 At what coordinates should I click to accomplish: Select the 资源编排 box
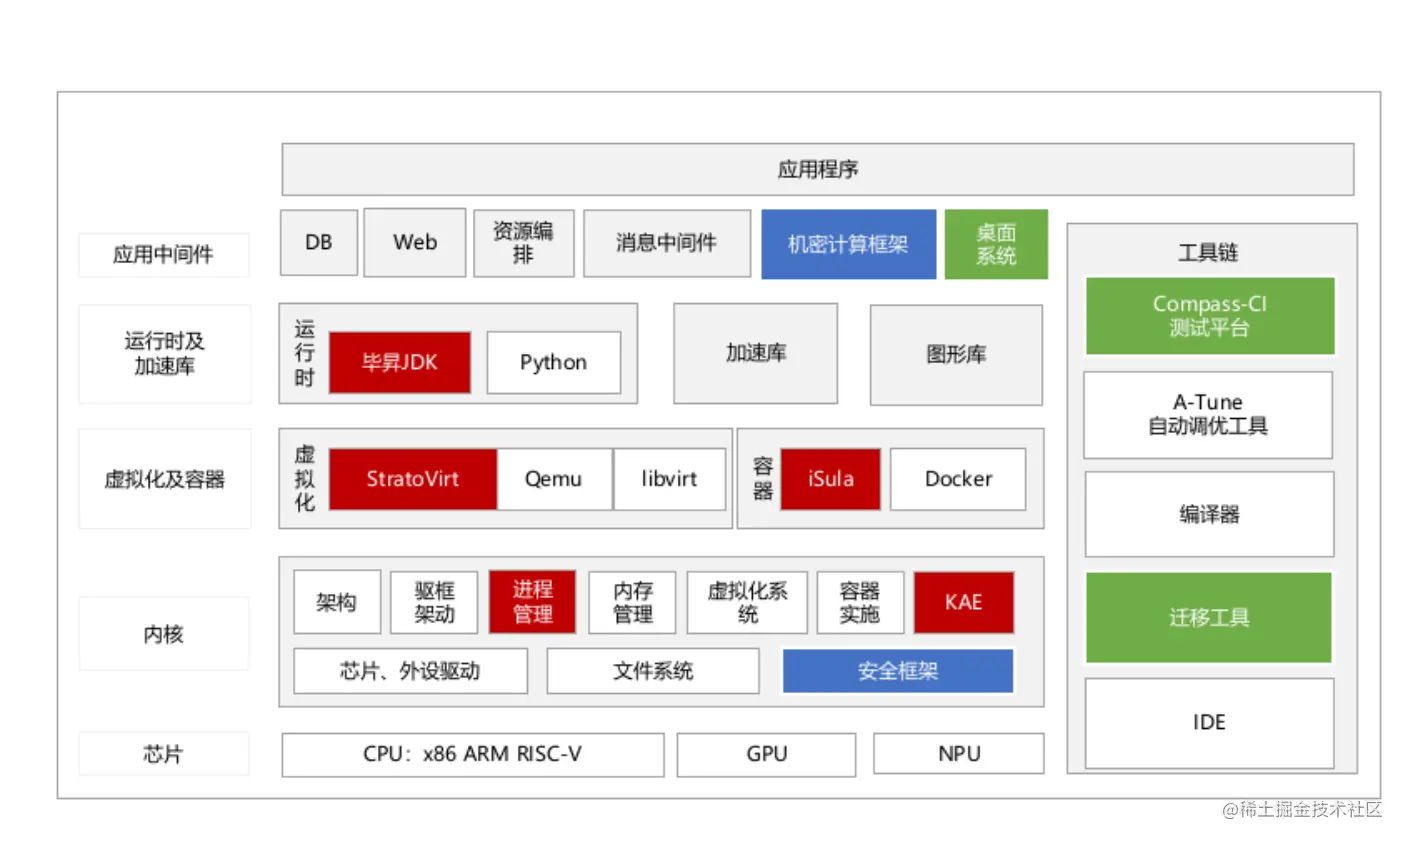tap(524, 243)
